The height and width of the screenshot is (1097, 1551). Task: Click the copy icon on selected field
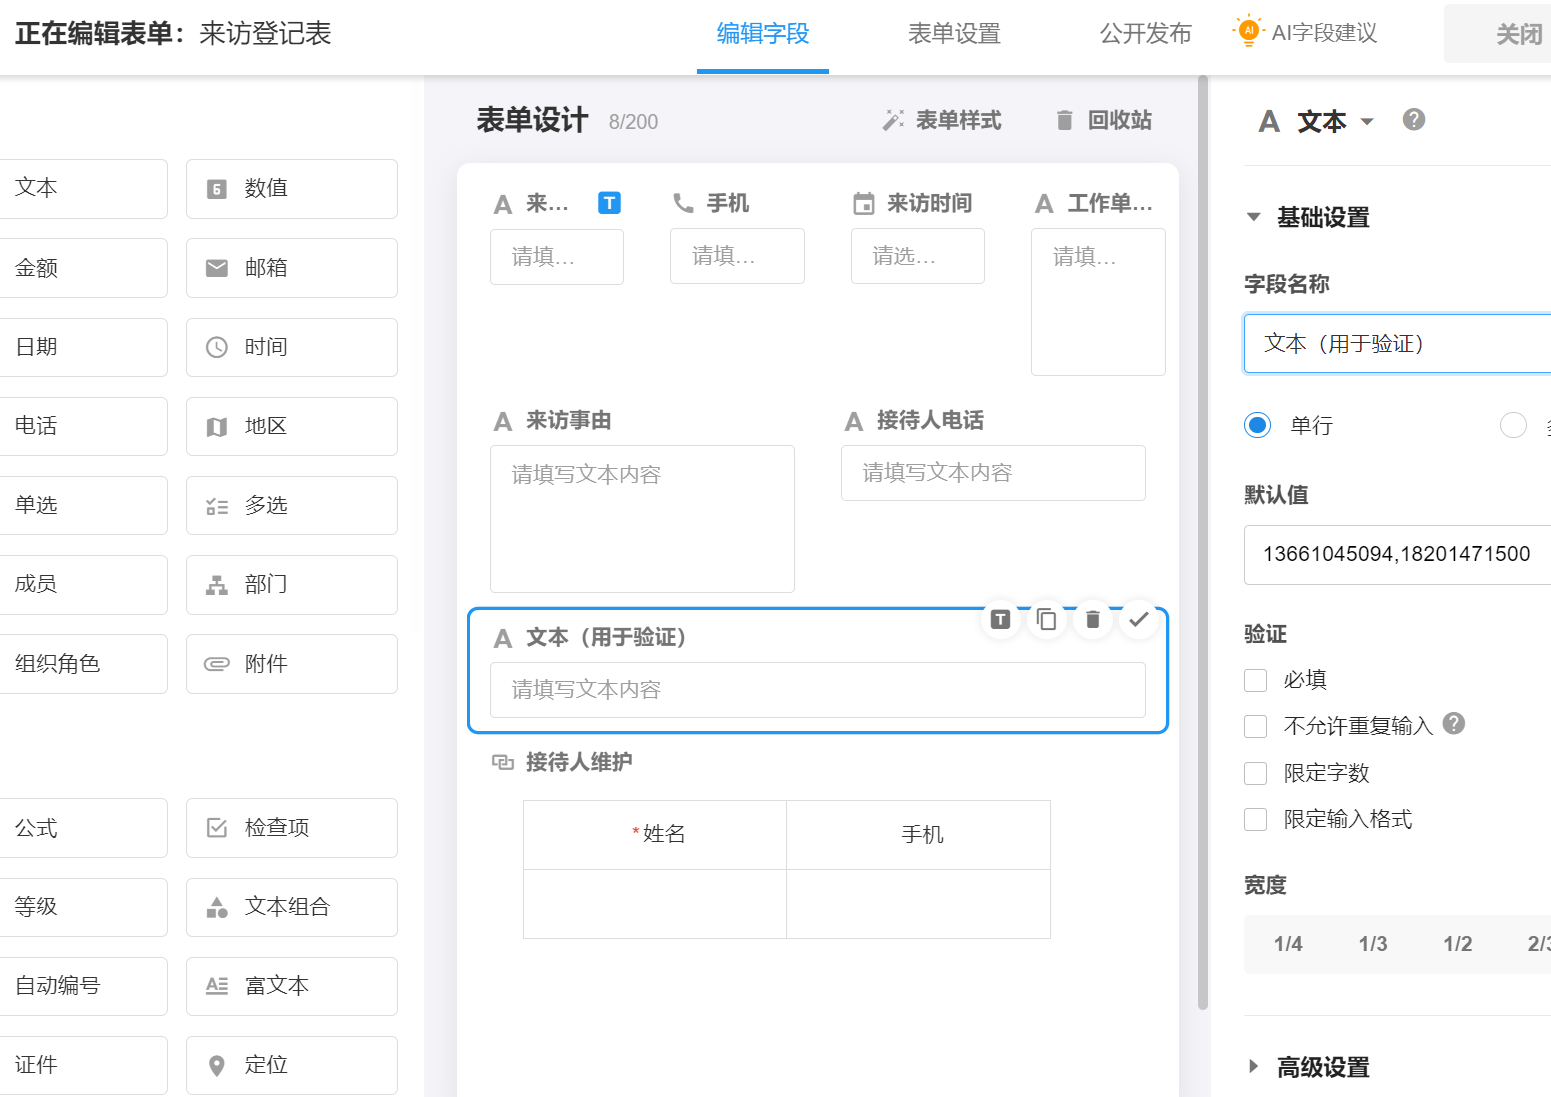(x=1046, y=620)
